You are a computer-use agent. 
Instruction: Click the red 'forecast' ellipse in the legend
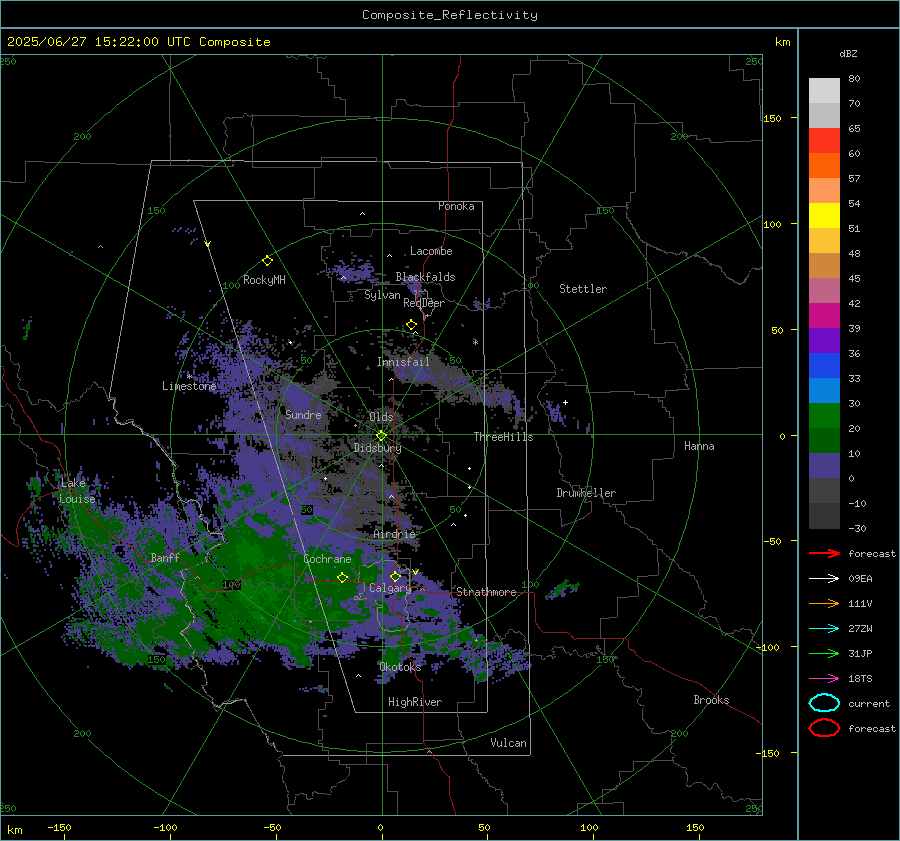click(x=824, y=728)
